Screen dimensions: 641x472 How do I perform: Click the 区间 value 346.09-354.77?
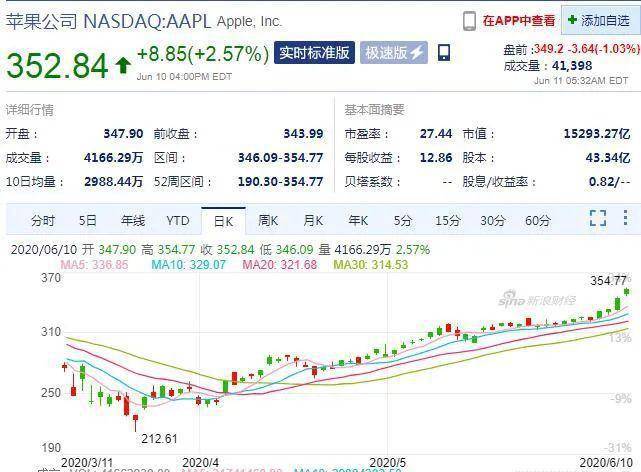(x=280, y=158)
